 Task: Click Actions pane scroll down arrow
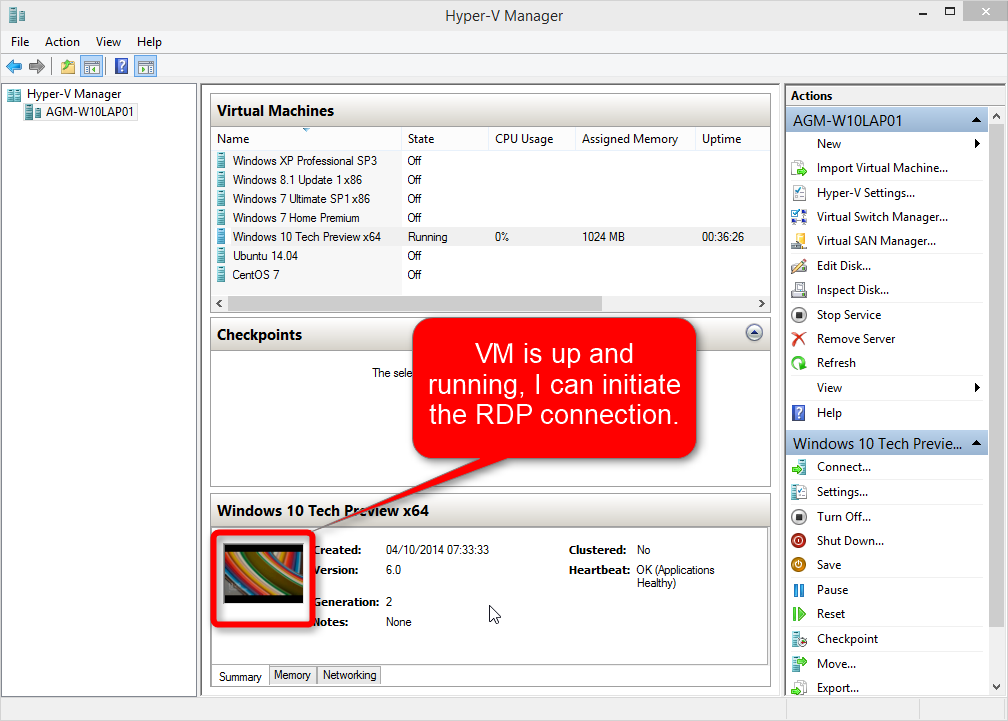point(996,687)
